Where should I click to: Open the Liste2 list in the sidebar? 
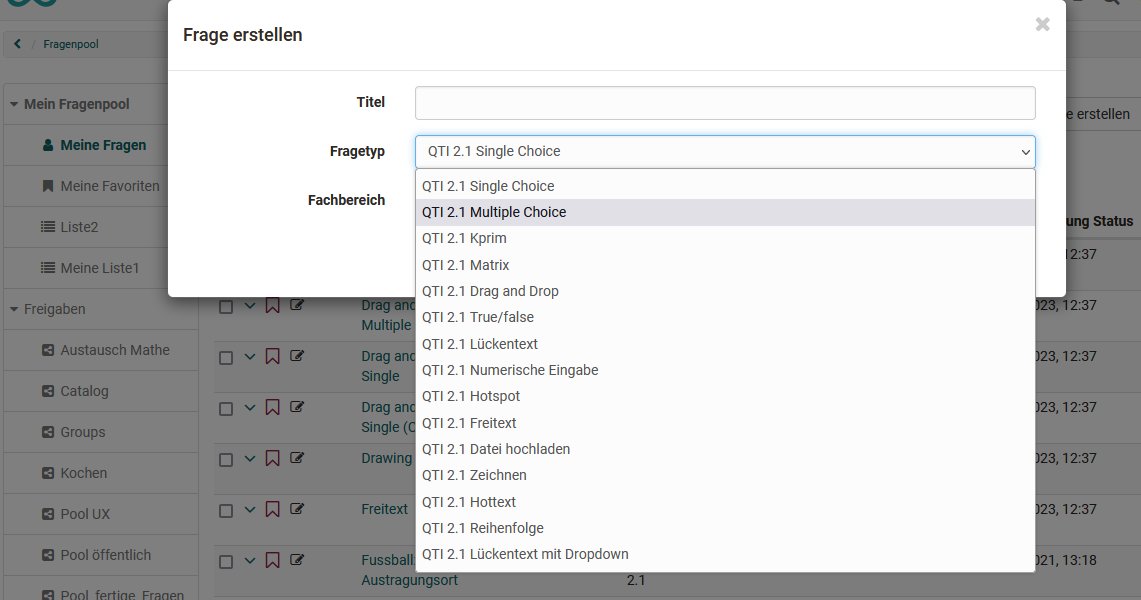79,227
